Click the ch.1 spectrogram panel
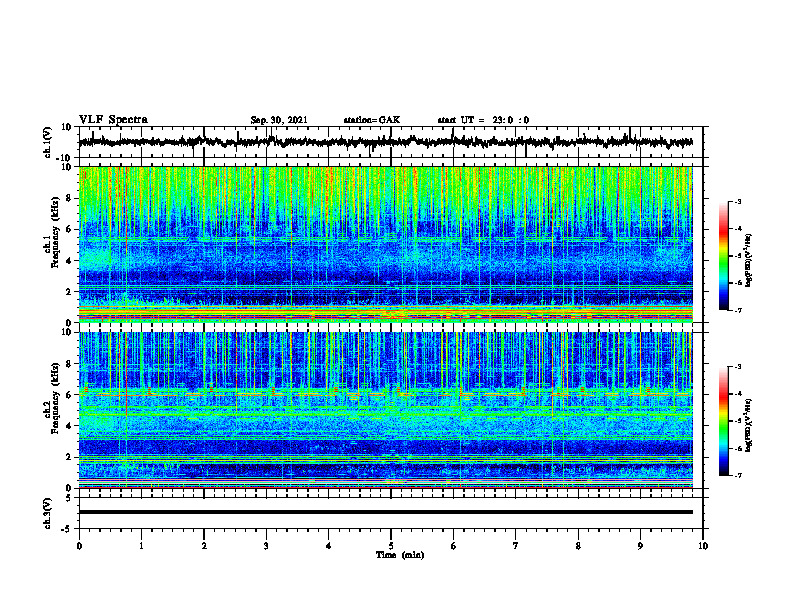The image size is (792, 612). 386,244
